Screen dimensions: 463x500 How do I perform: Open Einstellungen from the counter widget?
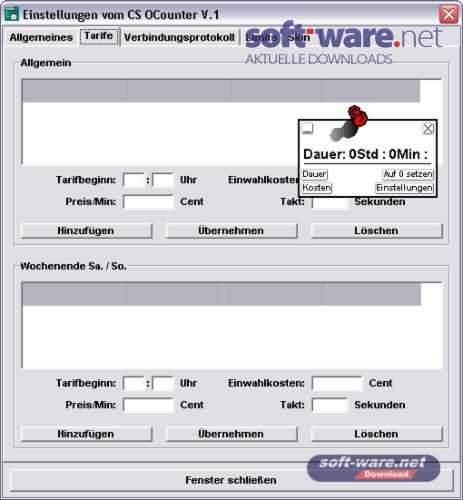click(404, 188)
